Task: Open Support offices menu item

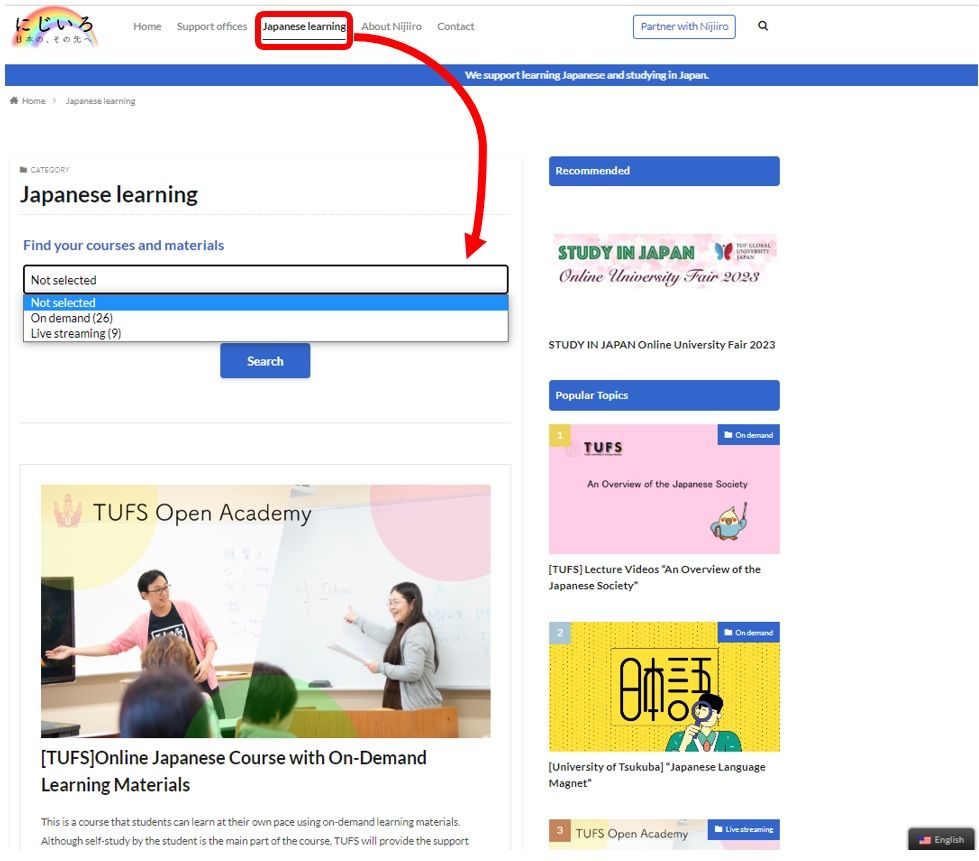Action: [212, 26]
